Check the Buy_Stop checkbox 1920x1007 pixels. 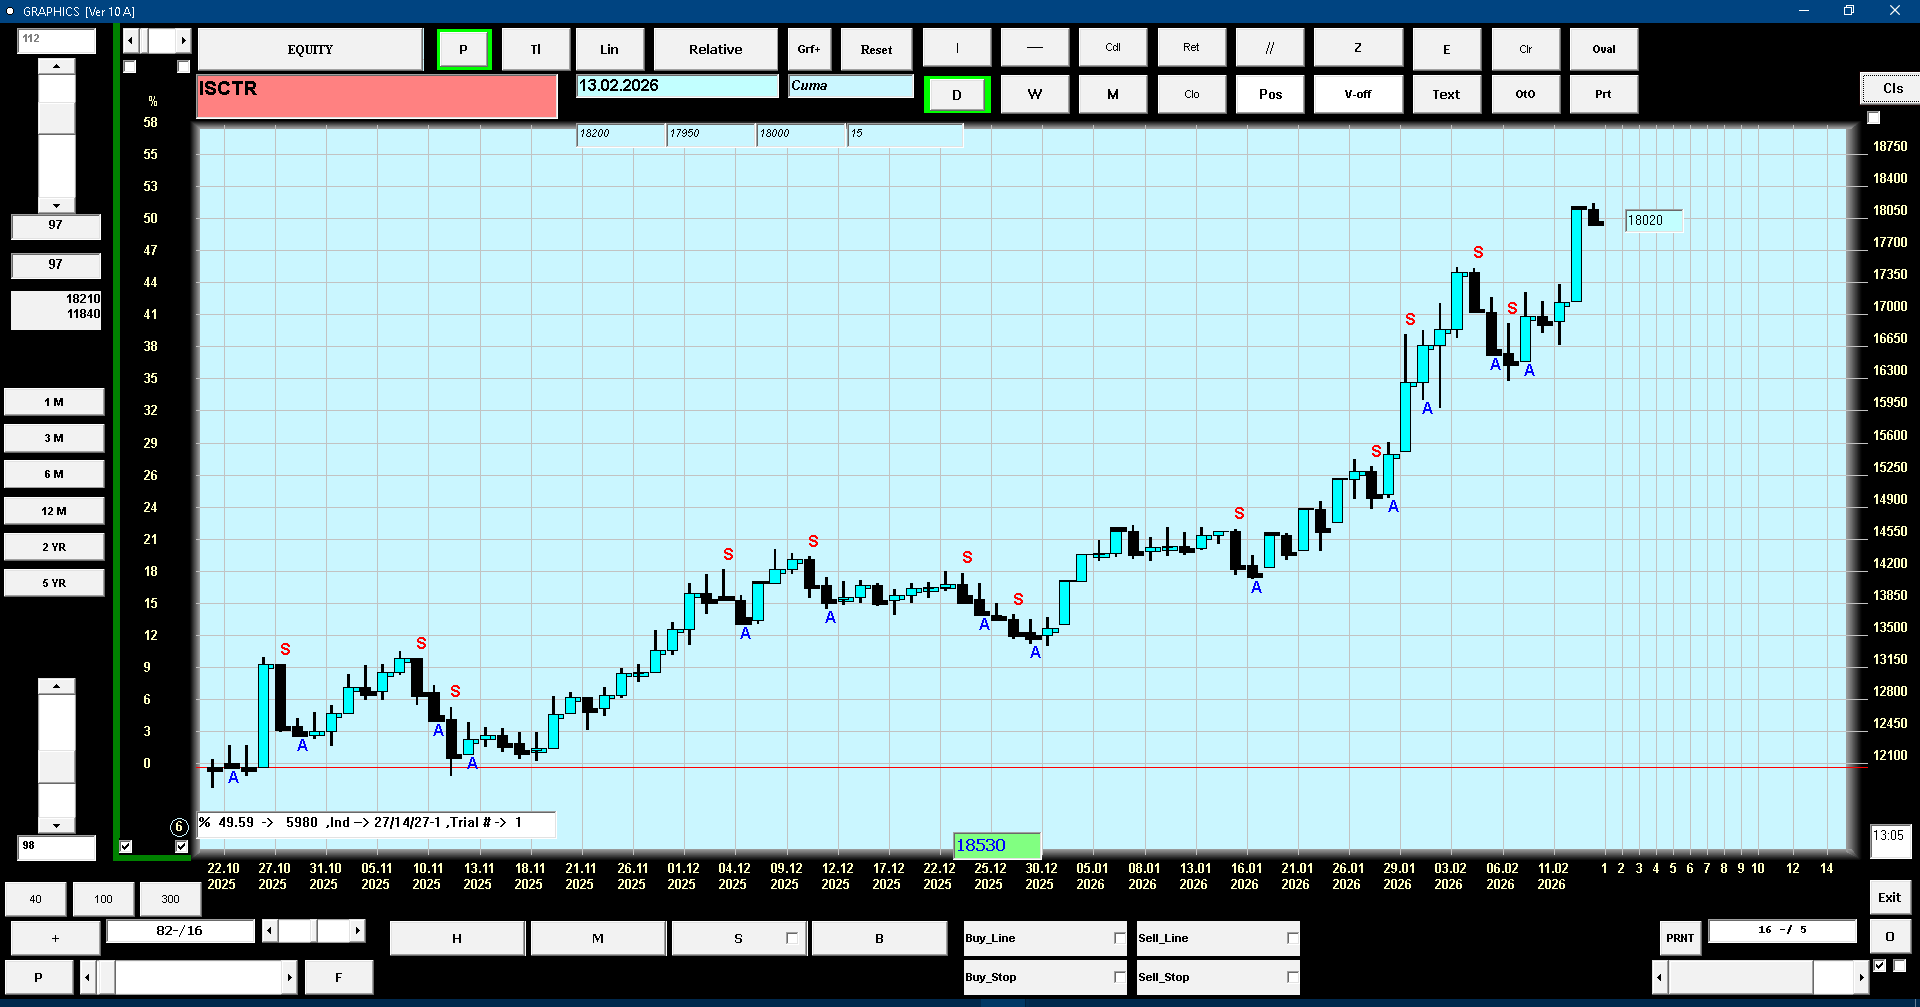coord(1119,977)
